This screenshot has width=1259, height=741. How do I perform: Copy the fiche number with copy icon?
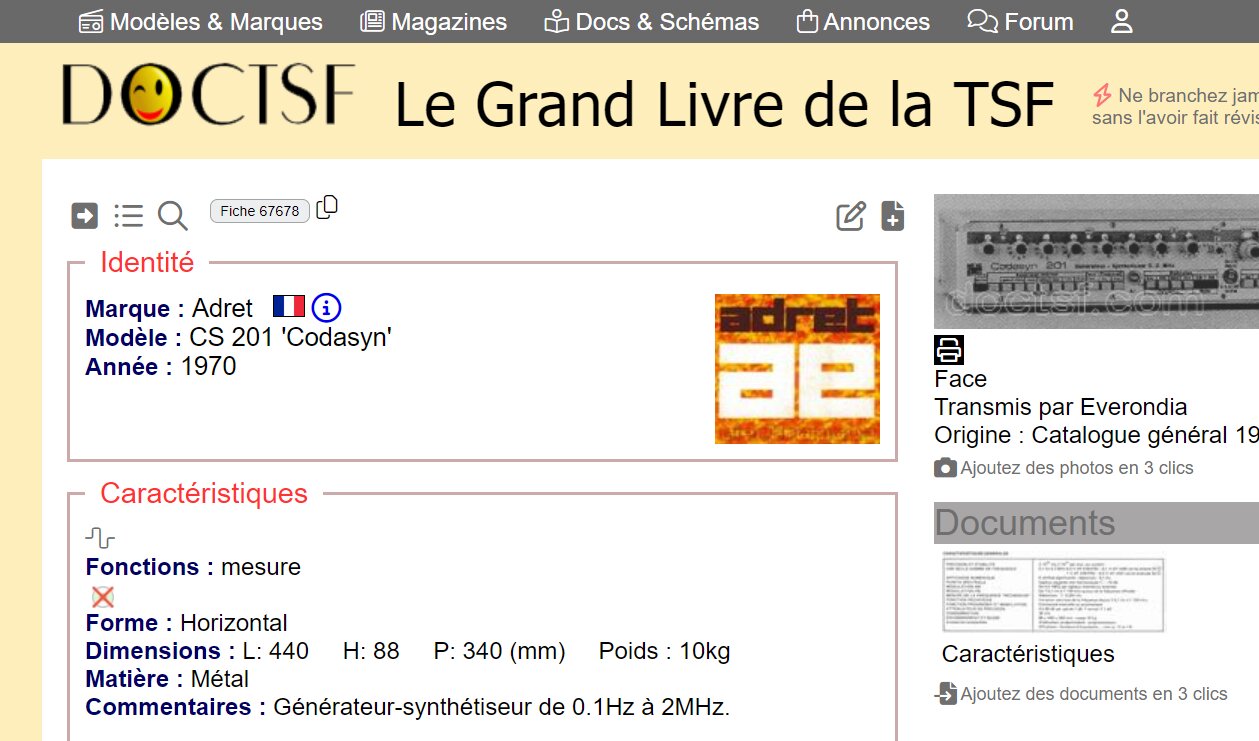pos(327,207)
